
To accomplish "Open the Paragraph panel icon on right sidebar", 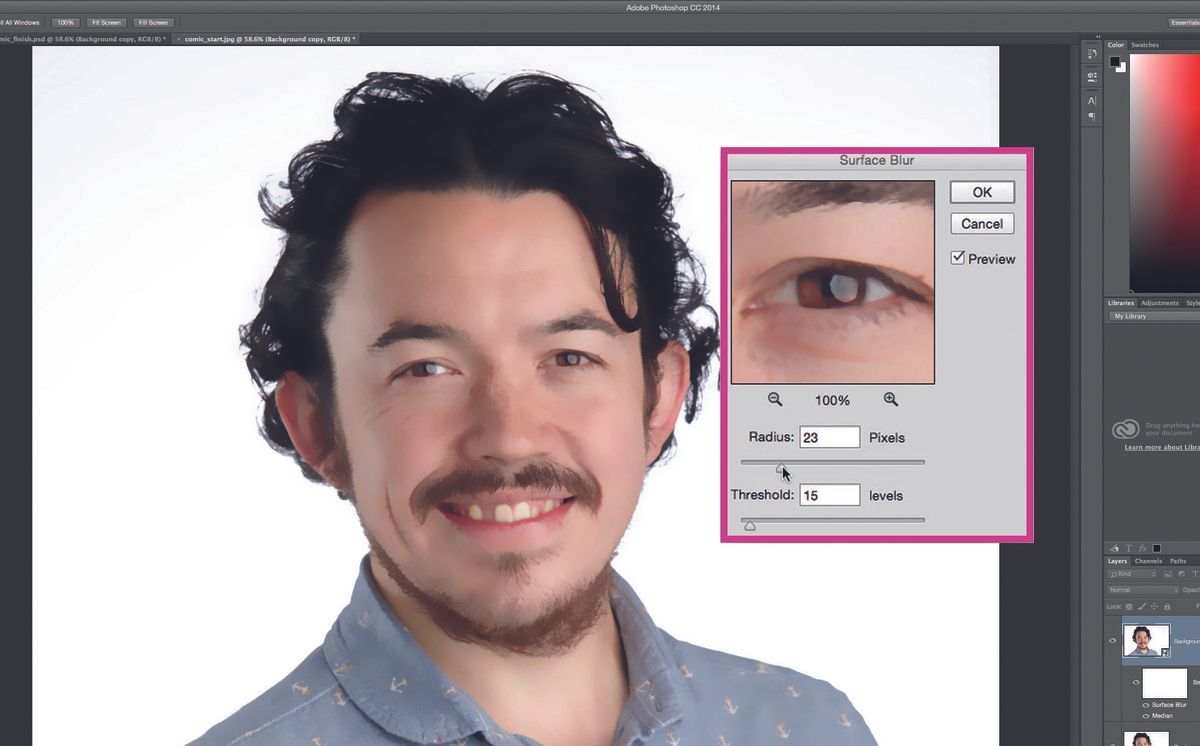I will (x=1092, y=115).
